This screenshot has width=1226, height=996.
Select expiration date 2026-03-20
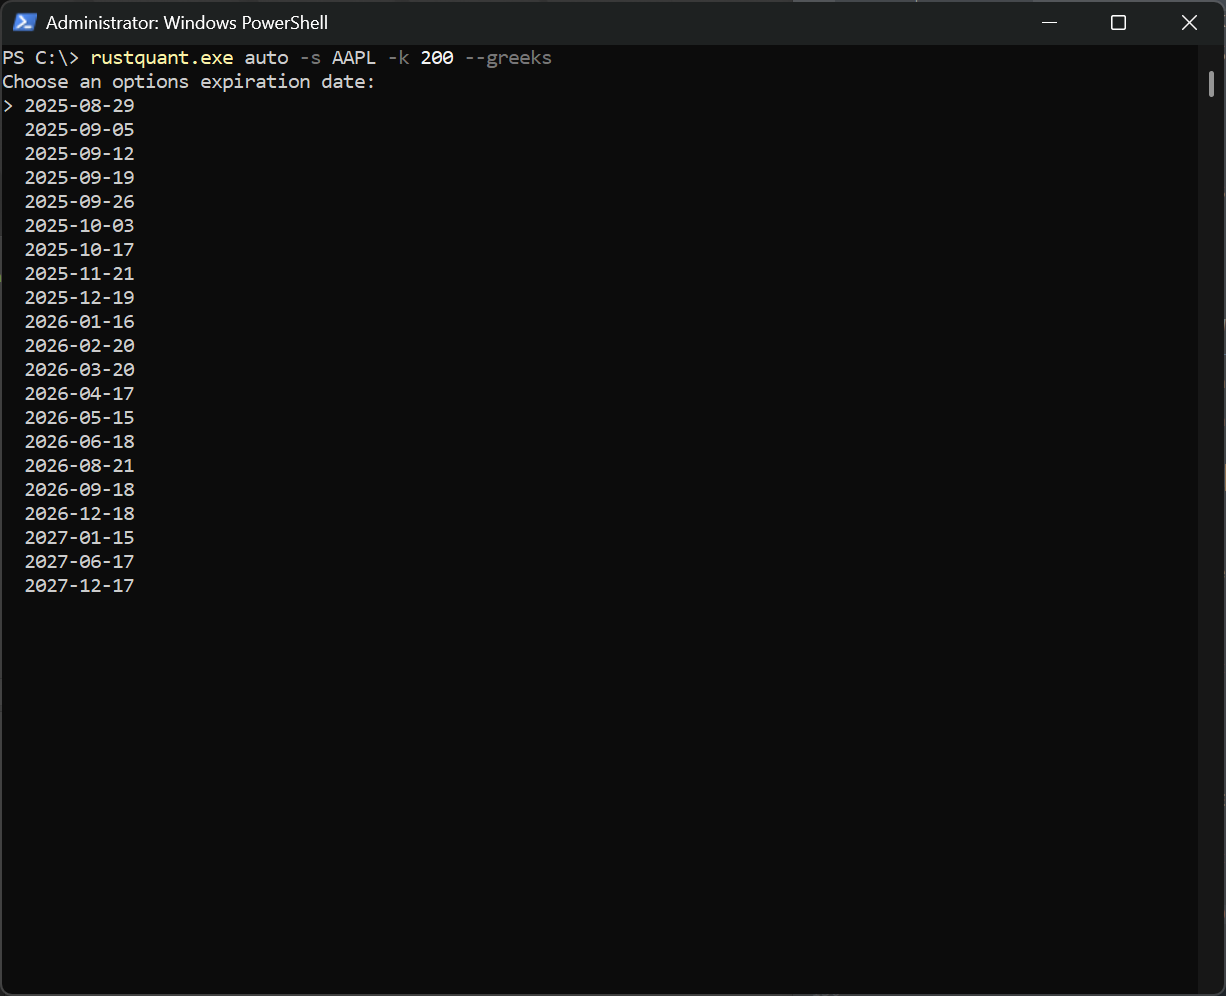click(79, 369)
